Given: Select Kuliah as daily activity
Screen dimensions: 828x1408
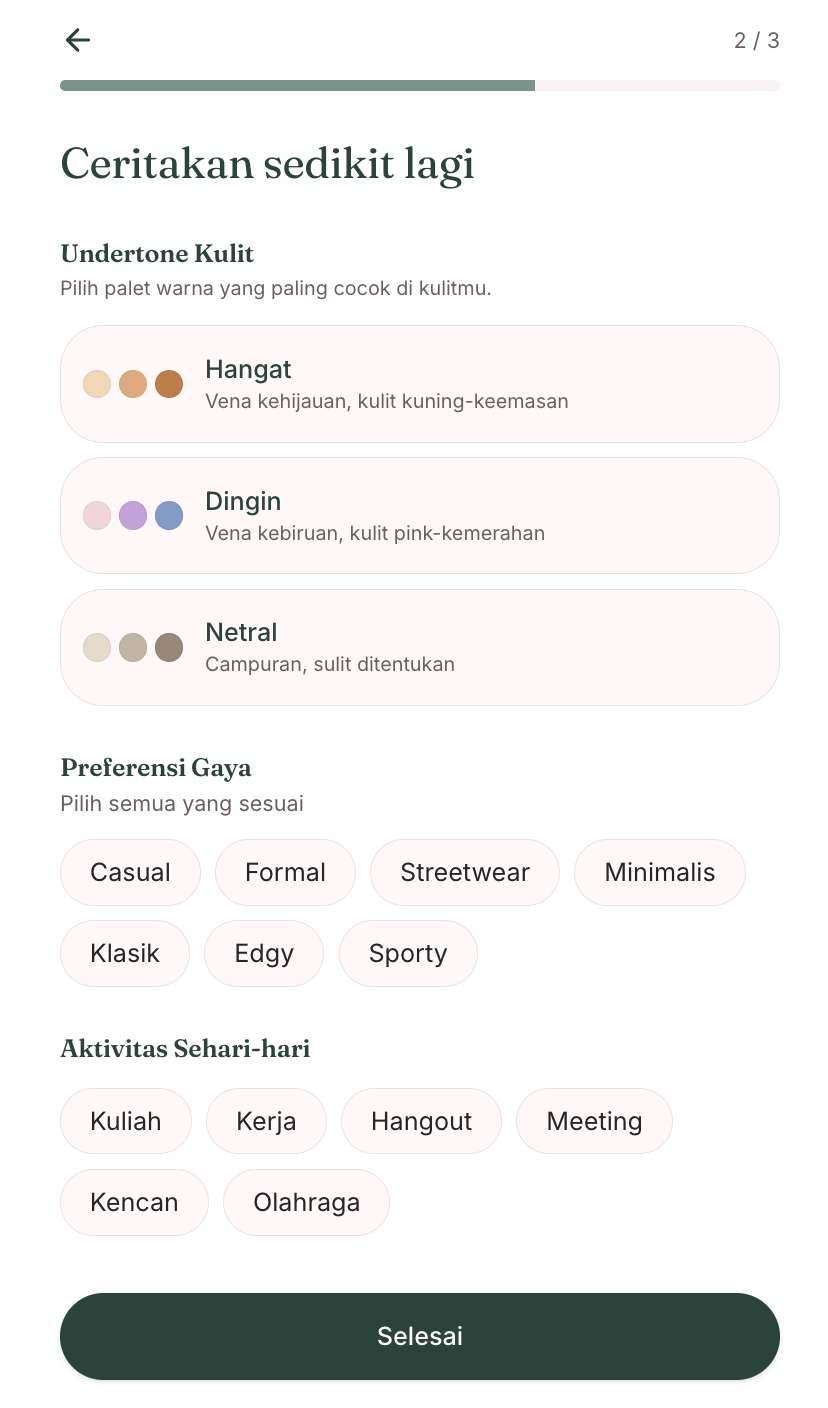Looking at the screenshot, I should click(126, 1121).
